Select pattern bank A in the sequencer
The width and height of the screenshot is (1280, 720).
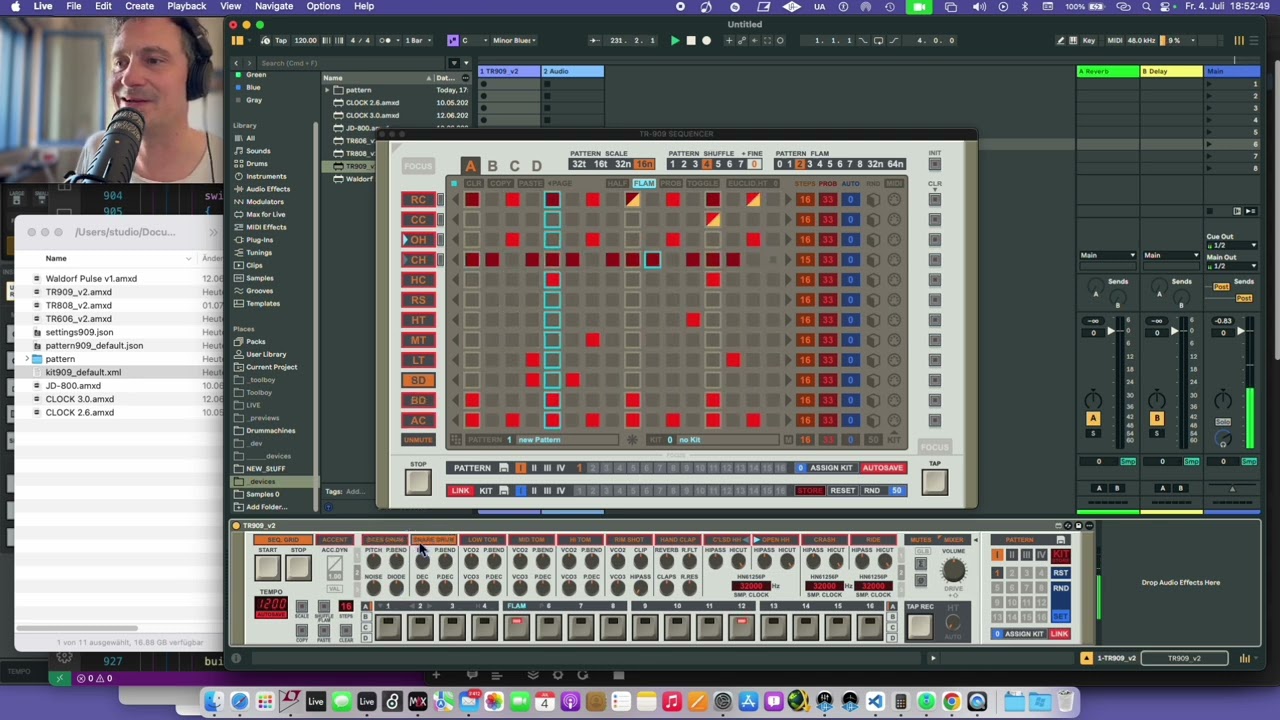(x=470, y=166)
